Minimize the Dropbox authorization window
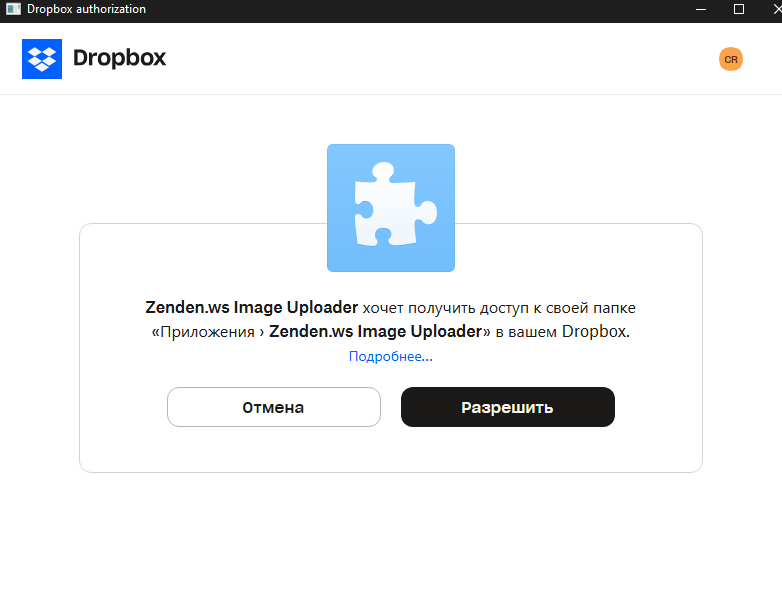The height and width of the screenshot is (615, 782). (x=701, y=9)
